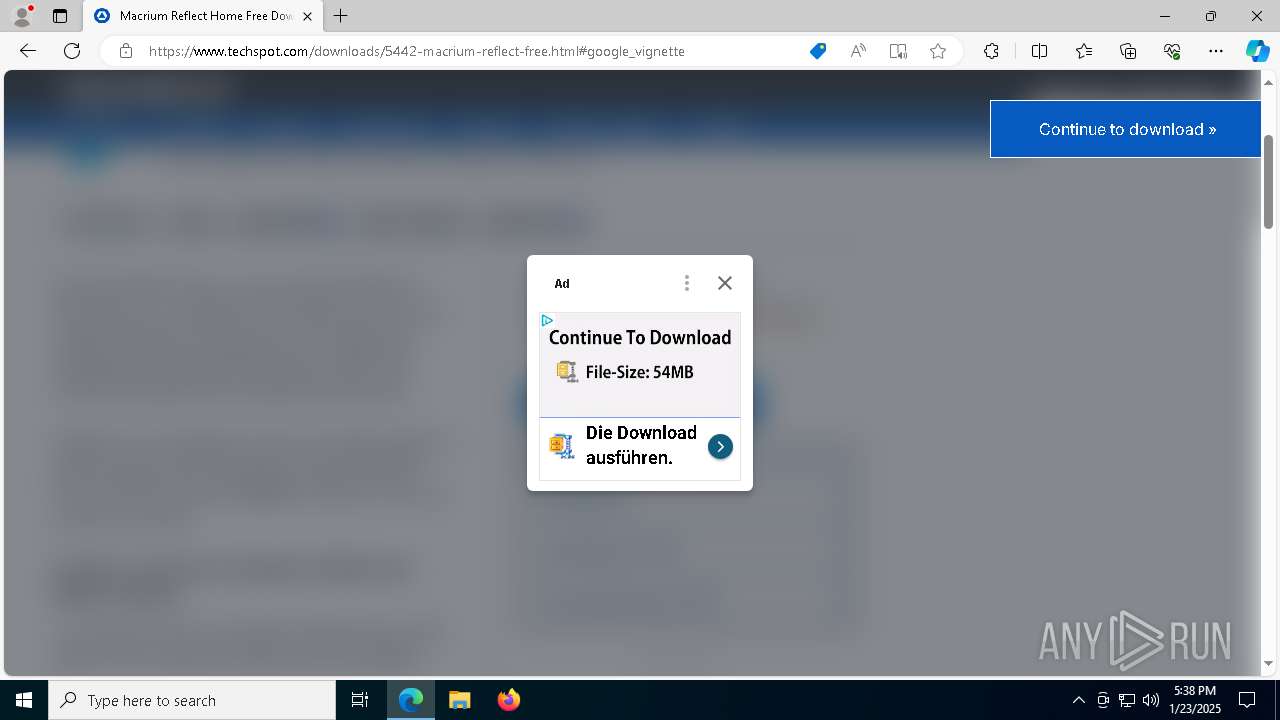Open the clock showing 5:38 PM
The height and width of the screenshot is (720, 1280).
(1195, 700)
